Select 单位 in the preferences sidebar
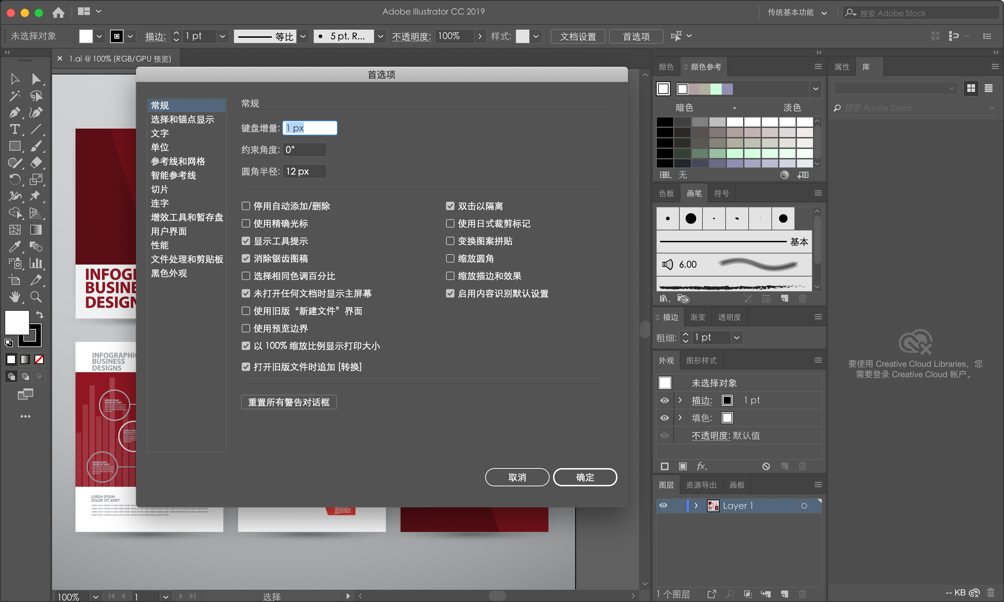 (158, 146)
